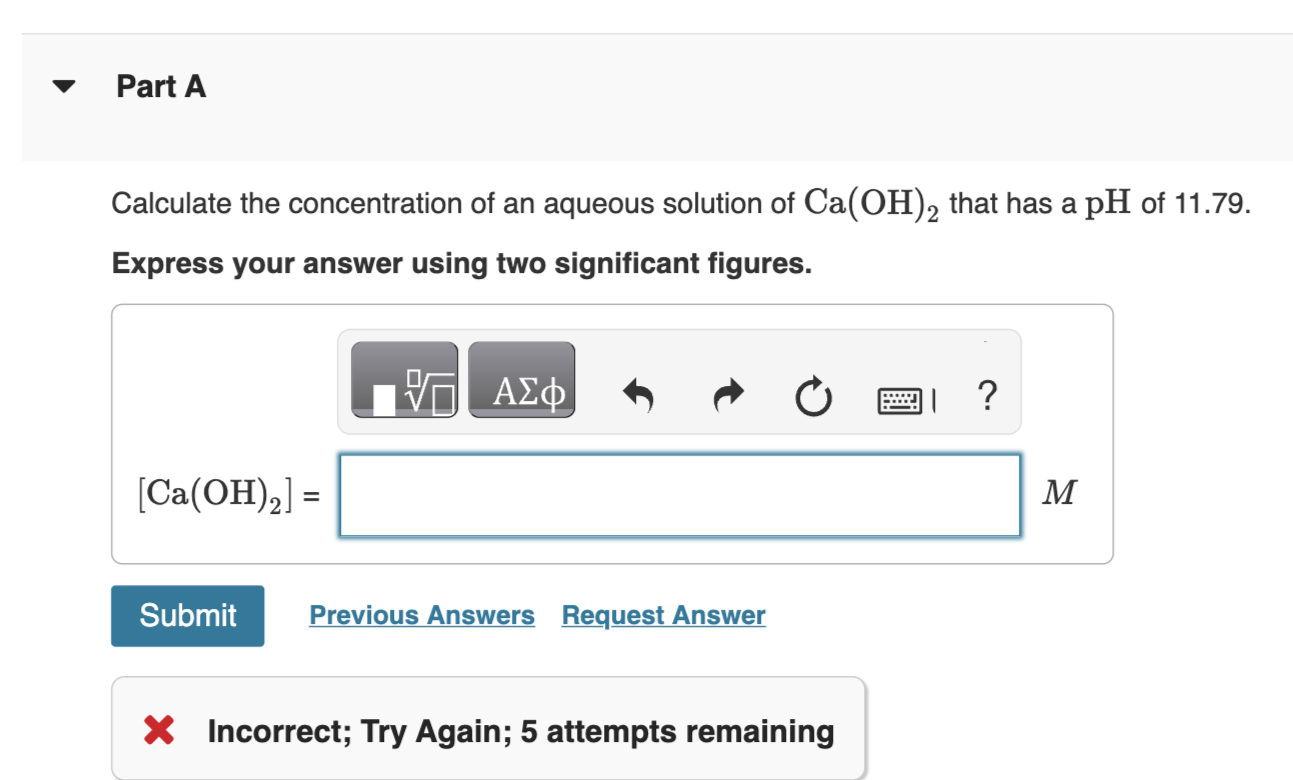Screen dimensions: 1293x780
Task: Undo the last equation edit
Action: pos(638,395)
